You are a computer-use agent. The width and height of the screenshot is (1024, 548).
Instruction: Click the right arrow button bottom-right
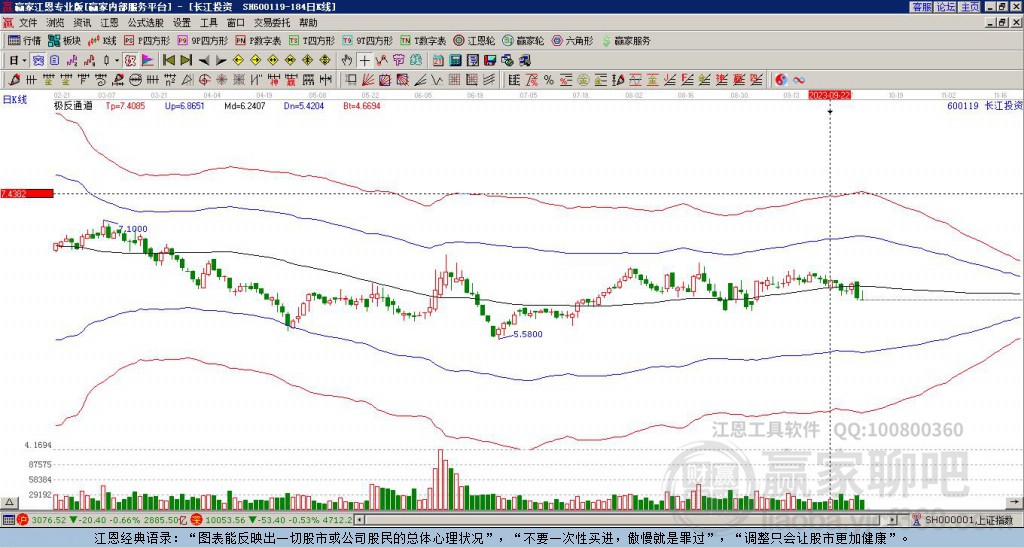point(1014,502)
